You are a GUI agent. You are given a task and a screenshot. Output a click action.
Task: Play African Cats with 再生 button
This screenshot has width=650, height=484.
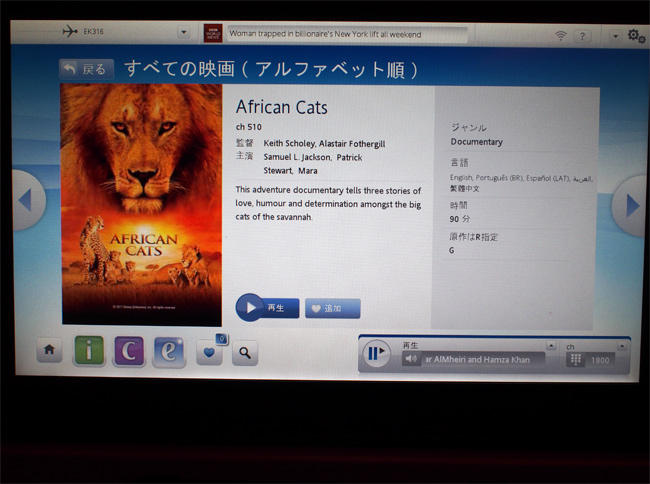coord(267,307)
